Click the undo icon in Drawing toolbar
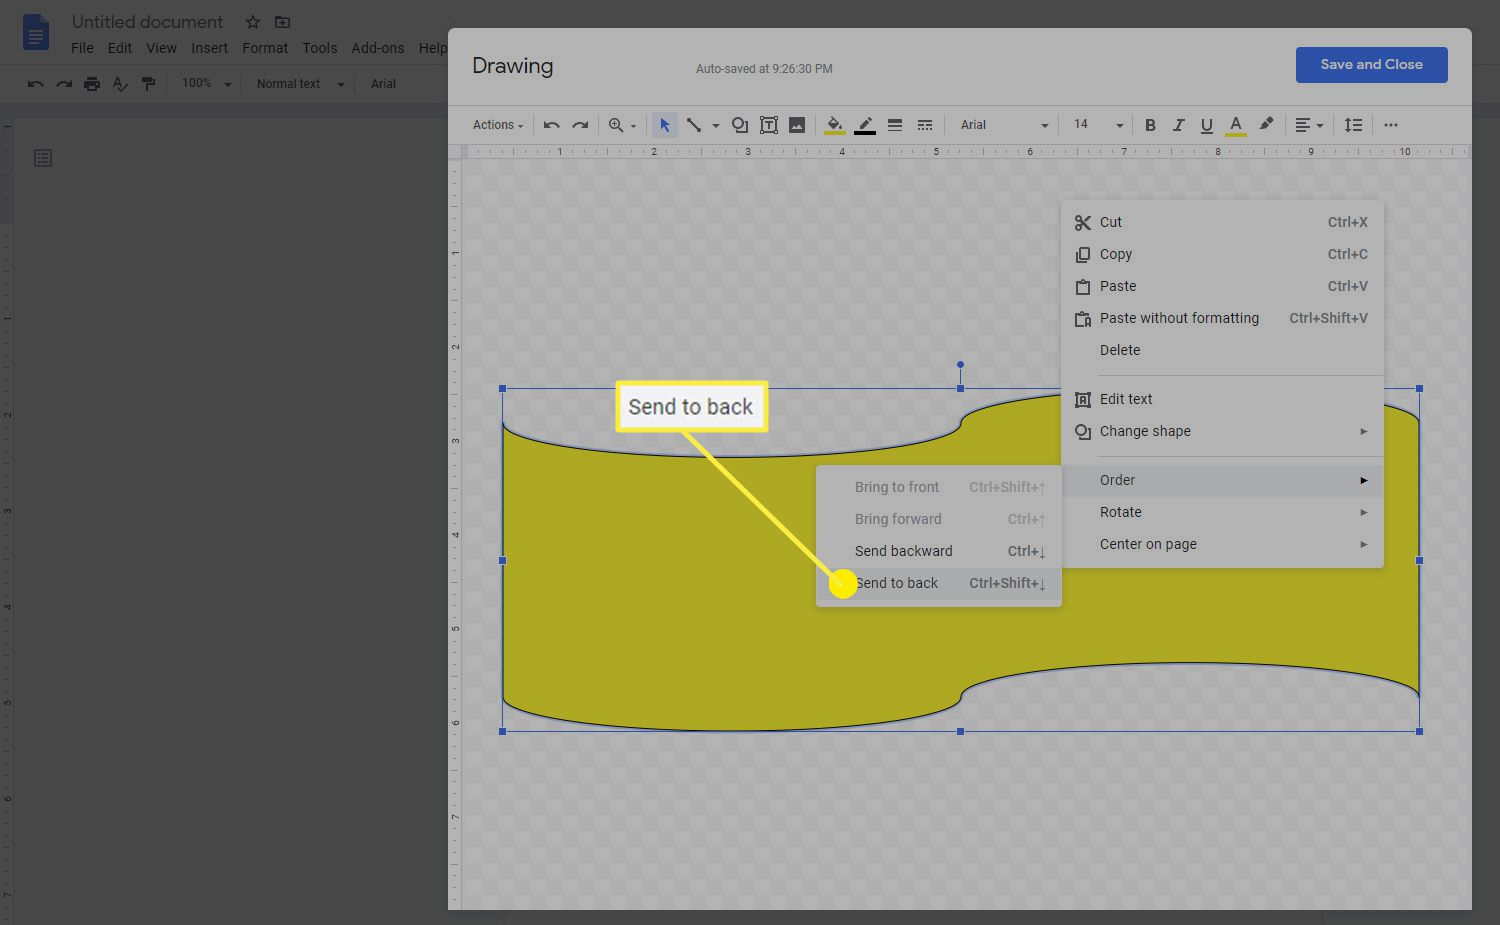Screen dimensions: 1500x925 [551, 125]
